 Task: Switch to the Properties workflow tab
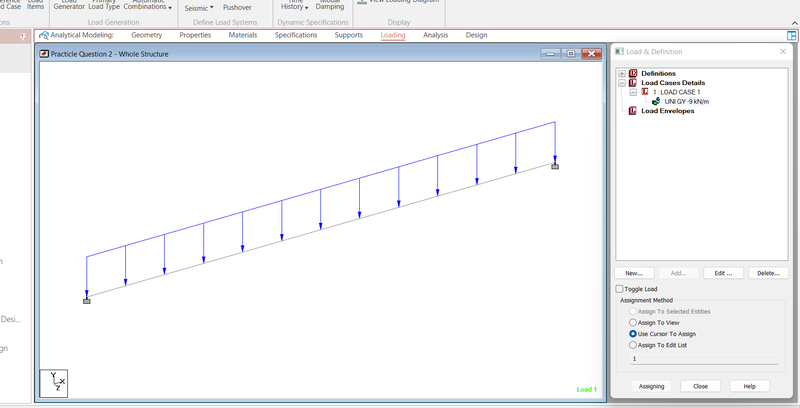(x=195, y=35)
